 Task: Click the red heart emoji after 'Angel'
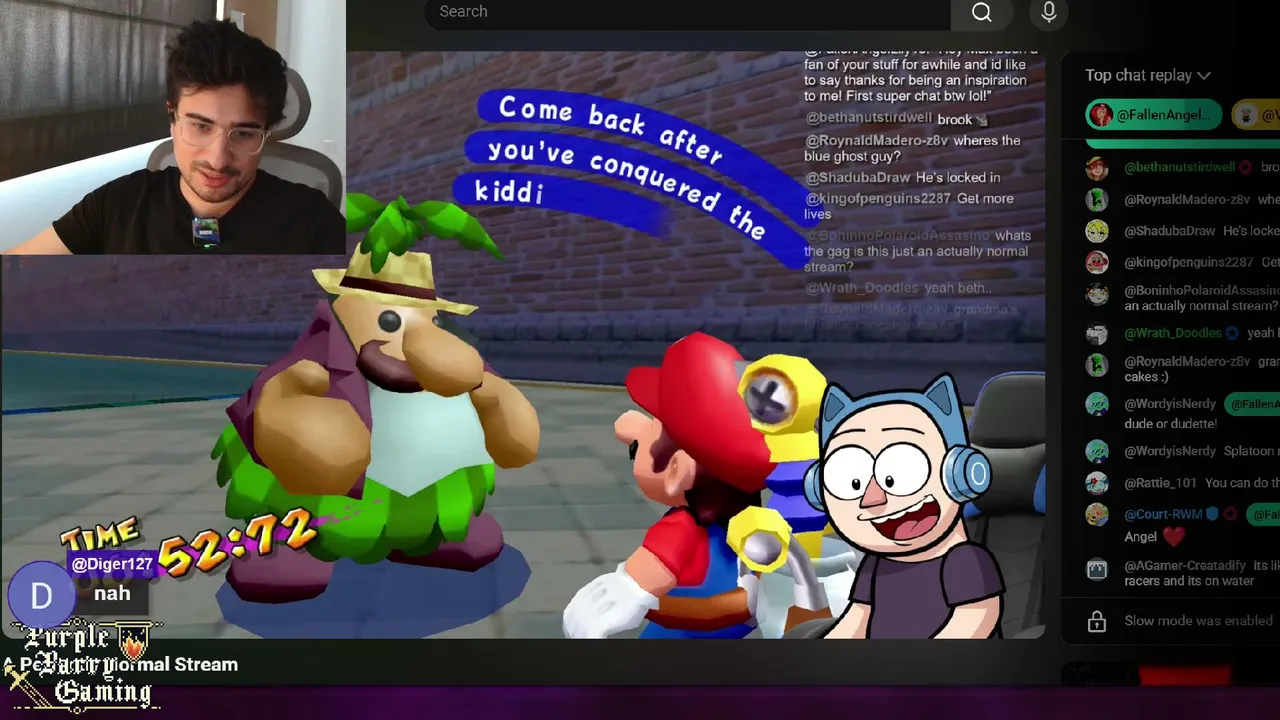tap(1173, 537)
